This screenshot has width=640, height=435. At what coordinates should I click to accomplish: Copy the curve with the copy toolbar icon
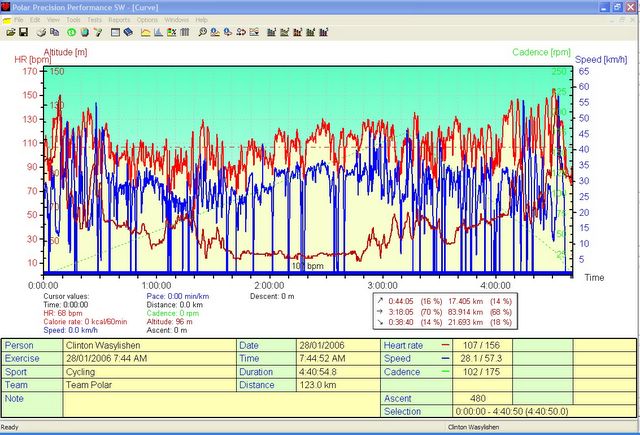54,32
